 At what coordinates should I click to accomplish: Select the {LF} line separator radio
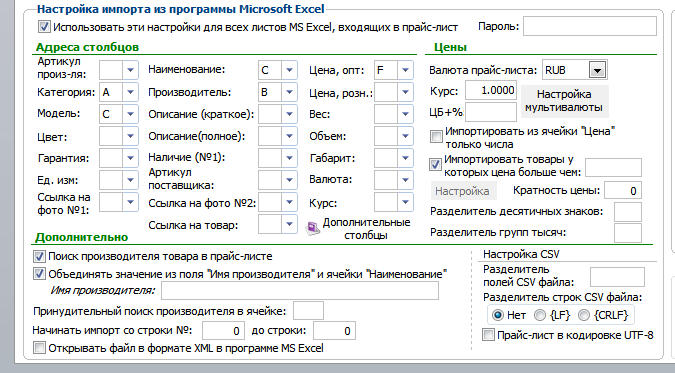(x=540, y=315)
